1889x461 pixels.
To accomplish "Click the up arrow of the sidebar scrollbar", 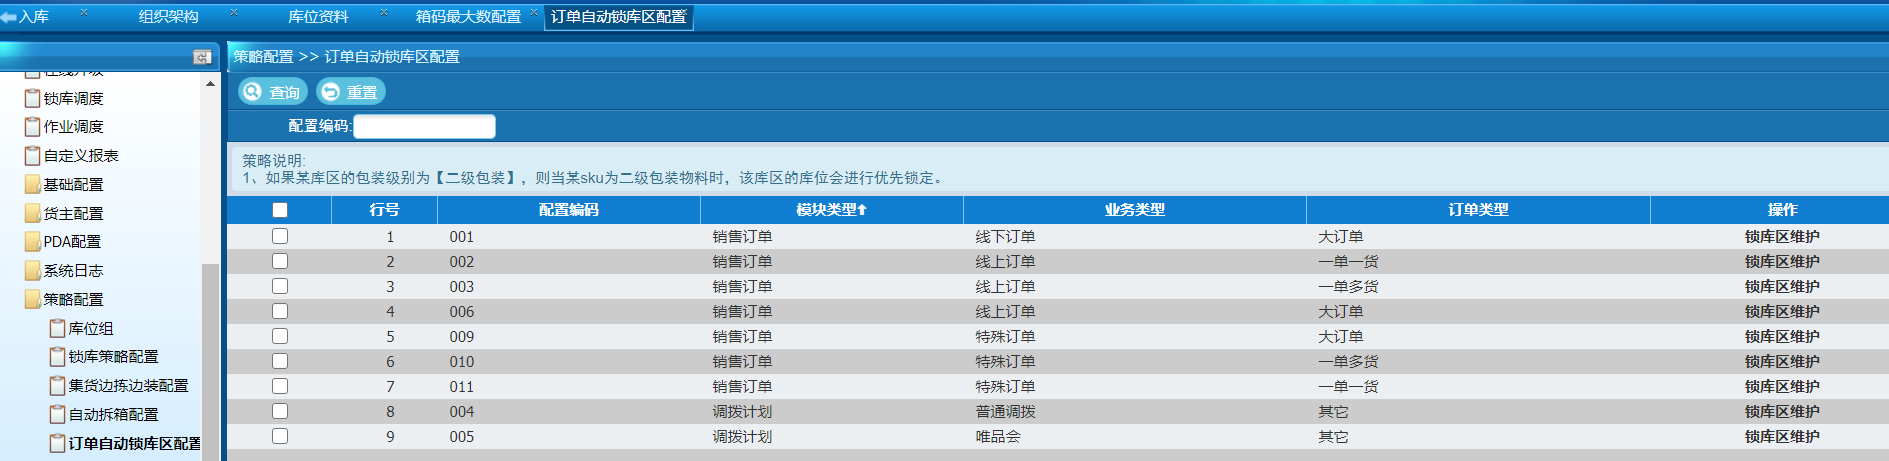I will click(x=210, y=84).
